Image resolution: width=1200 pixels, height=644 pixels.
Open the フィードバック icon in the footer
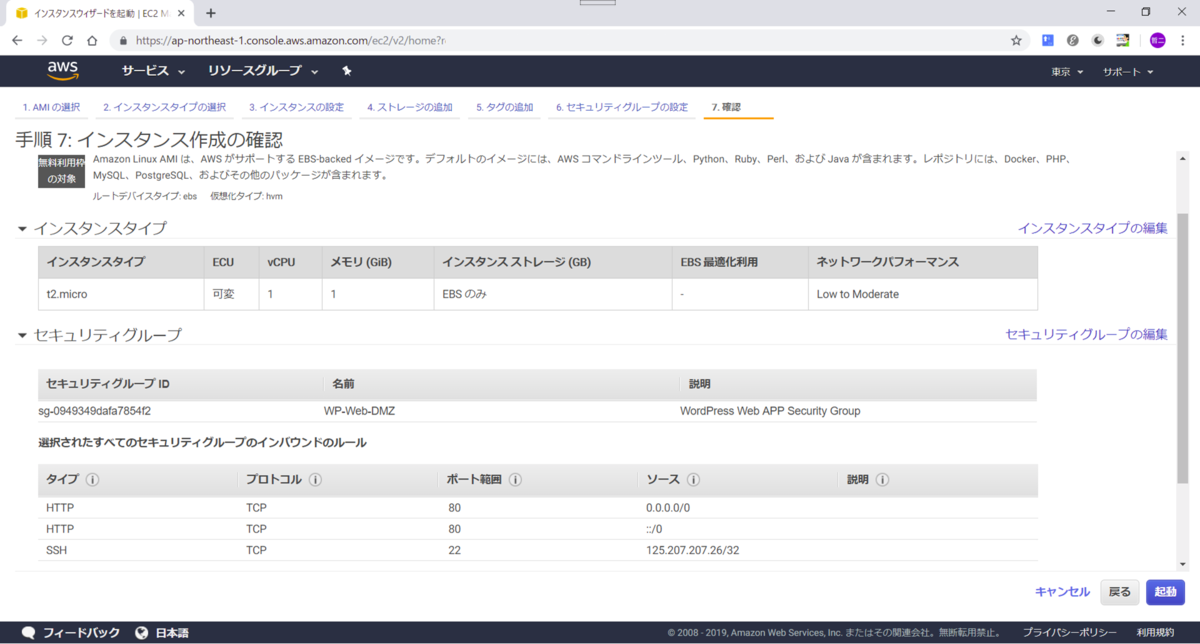click(28, 632)
